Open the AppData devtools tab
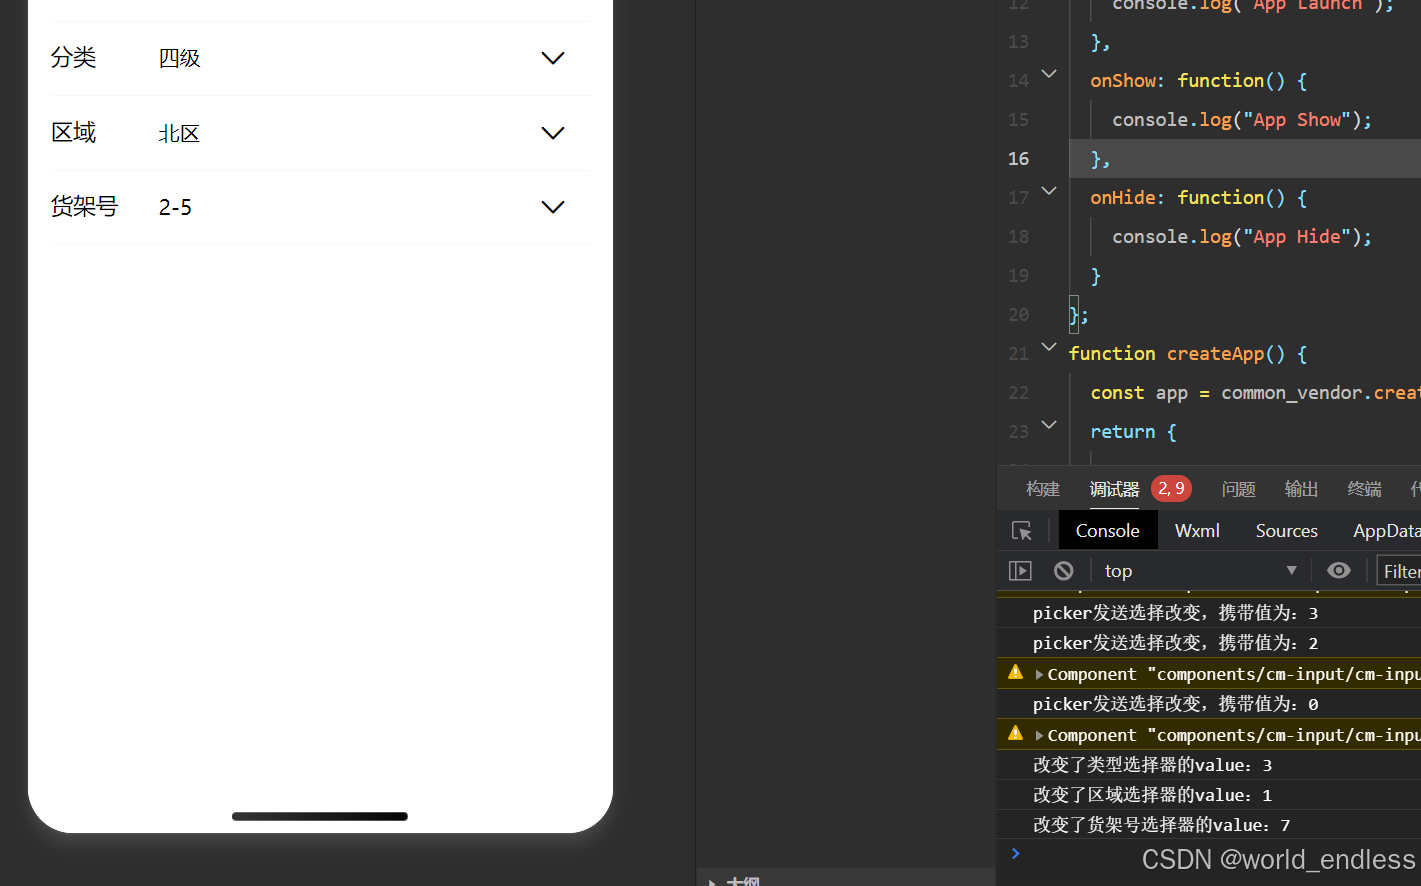The image size is (1421, 886). coord(1386,531)
